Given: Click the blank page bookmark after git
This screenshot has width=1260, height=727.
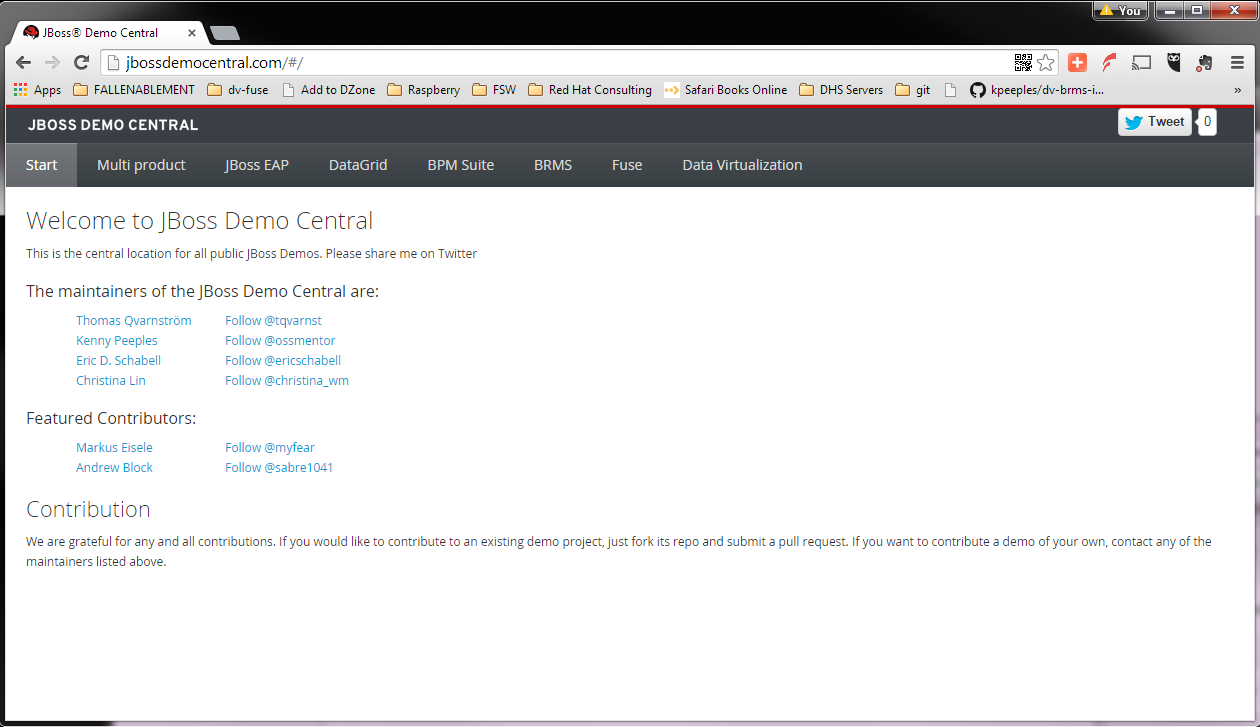Looking at the screenshot, I should pyautogui.click(x=950, y=90).
